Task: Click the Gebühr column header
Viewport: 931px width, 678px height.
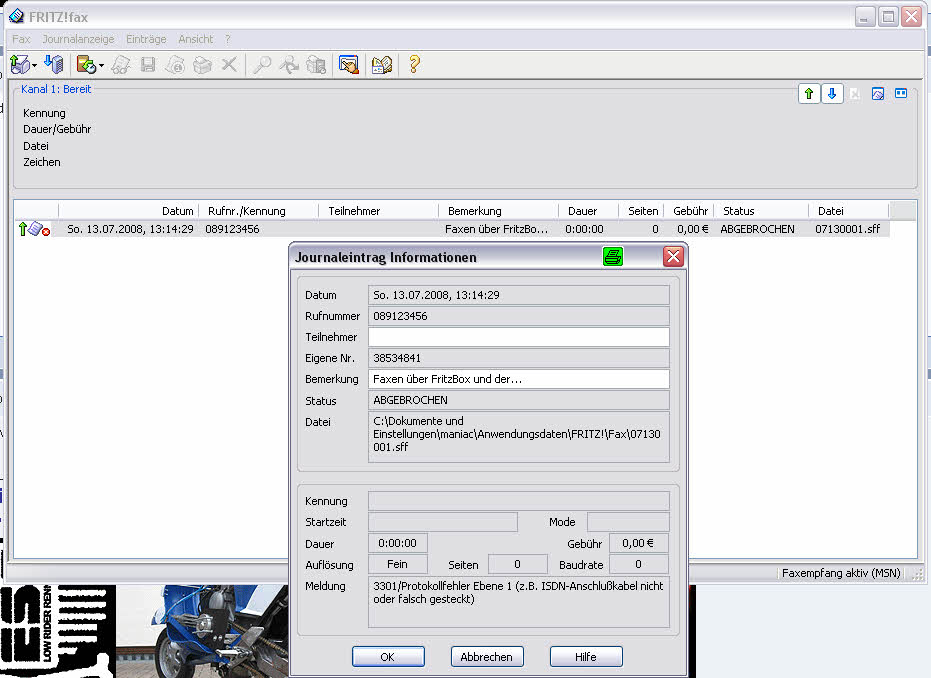Action: [x=689, y=211]
